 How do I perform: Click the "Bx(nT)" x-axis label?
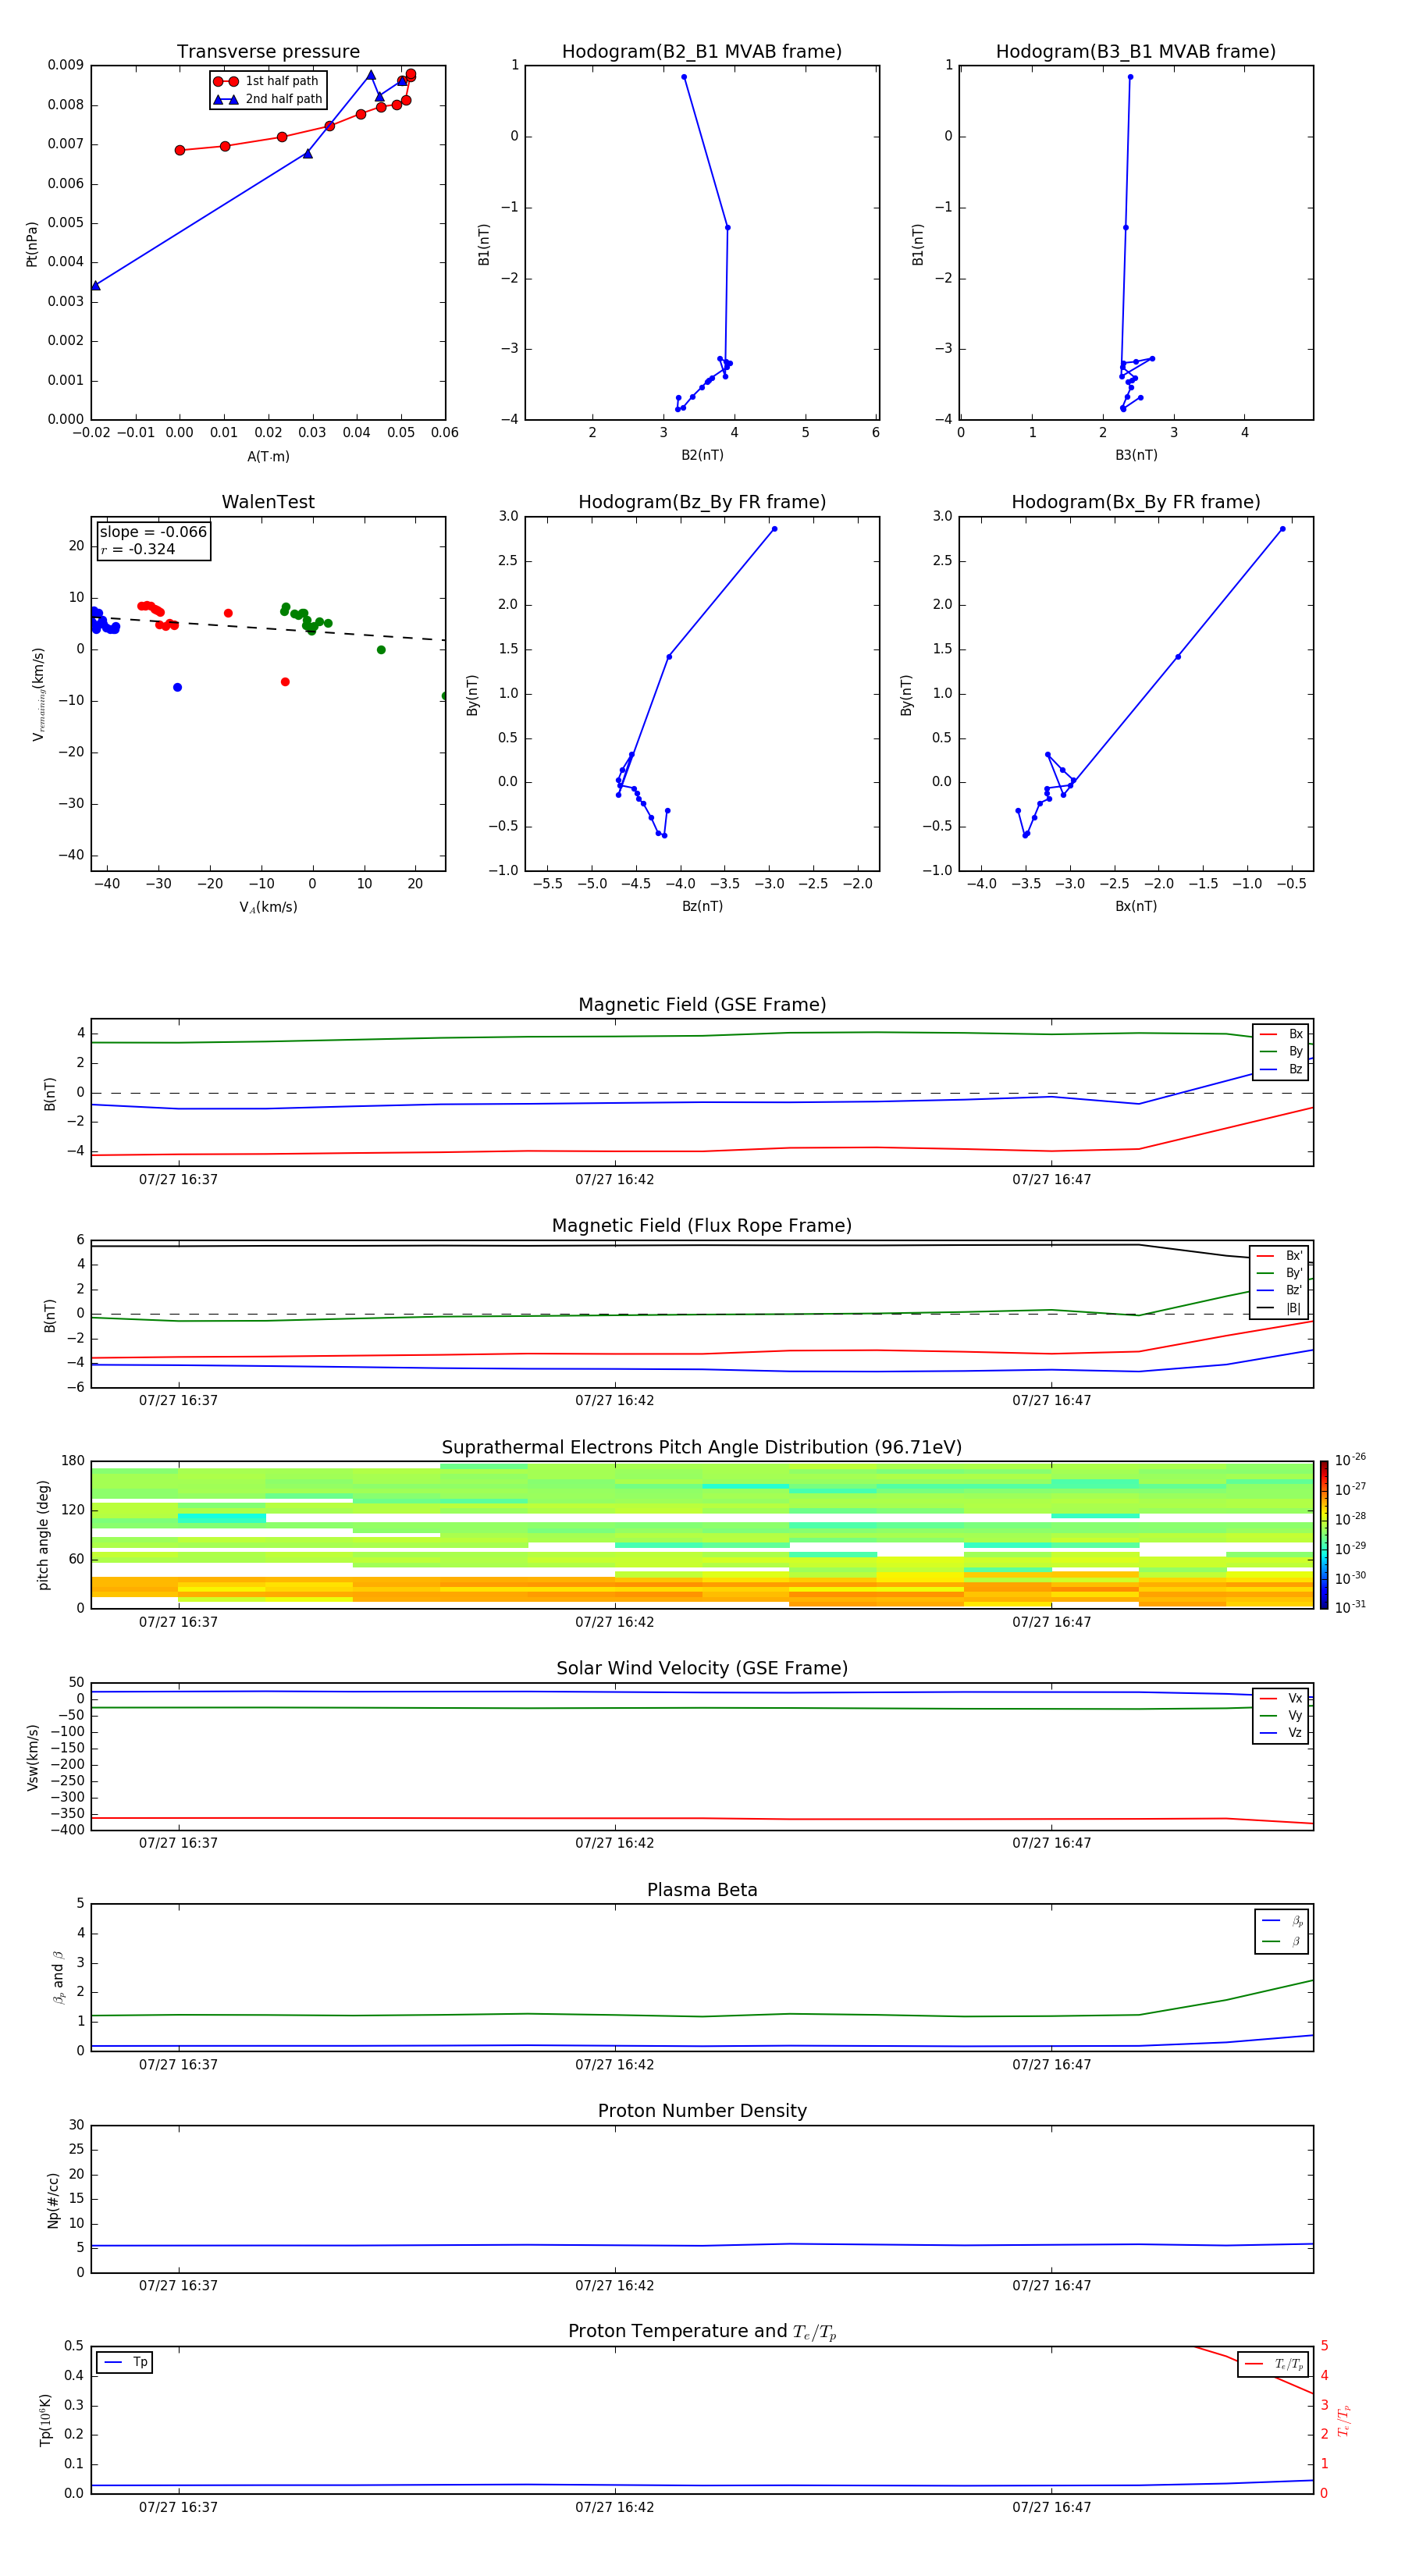(1136, 906)
